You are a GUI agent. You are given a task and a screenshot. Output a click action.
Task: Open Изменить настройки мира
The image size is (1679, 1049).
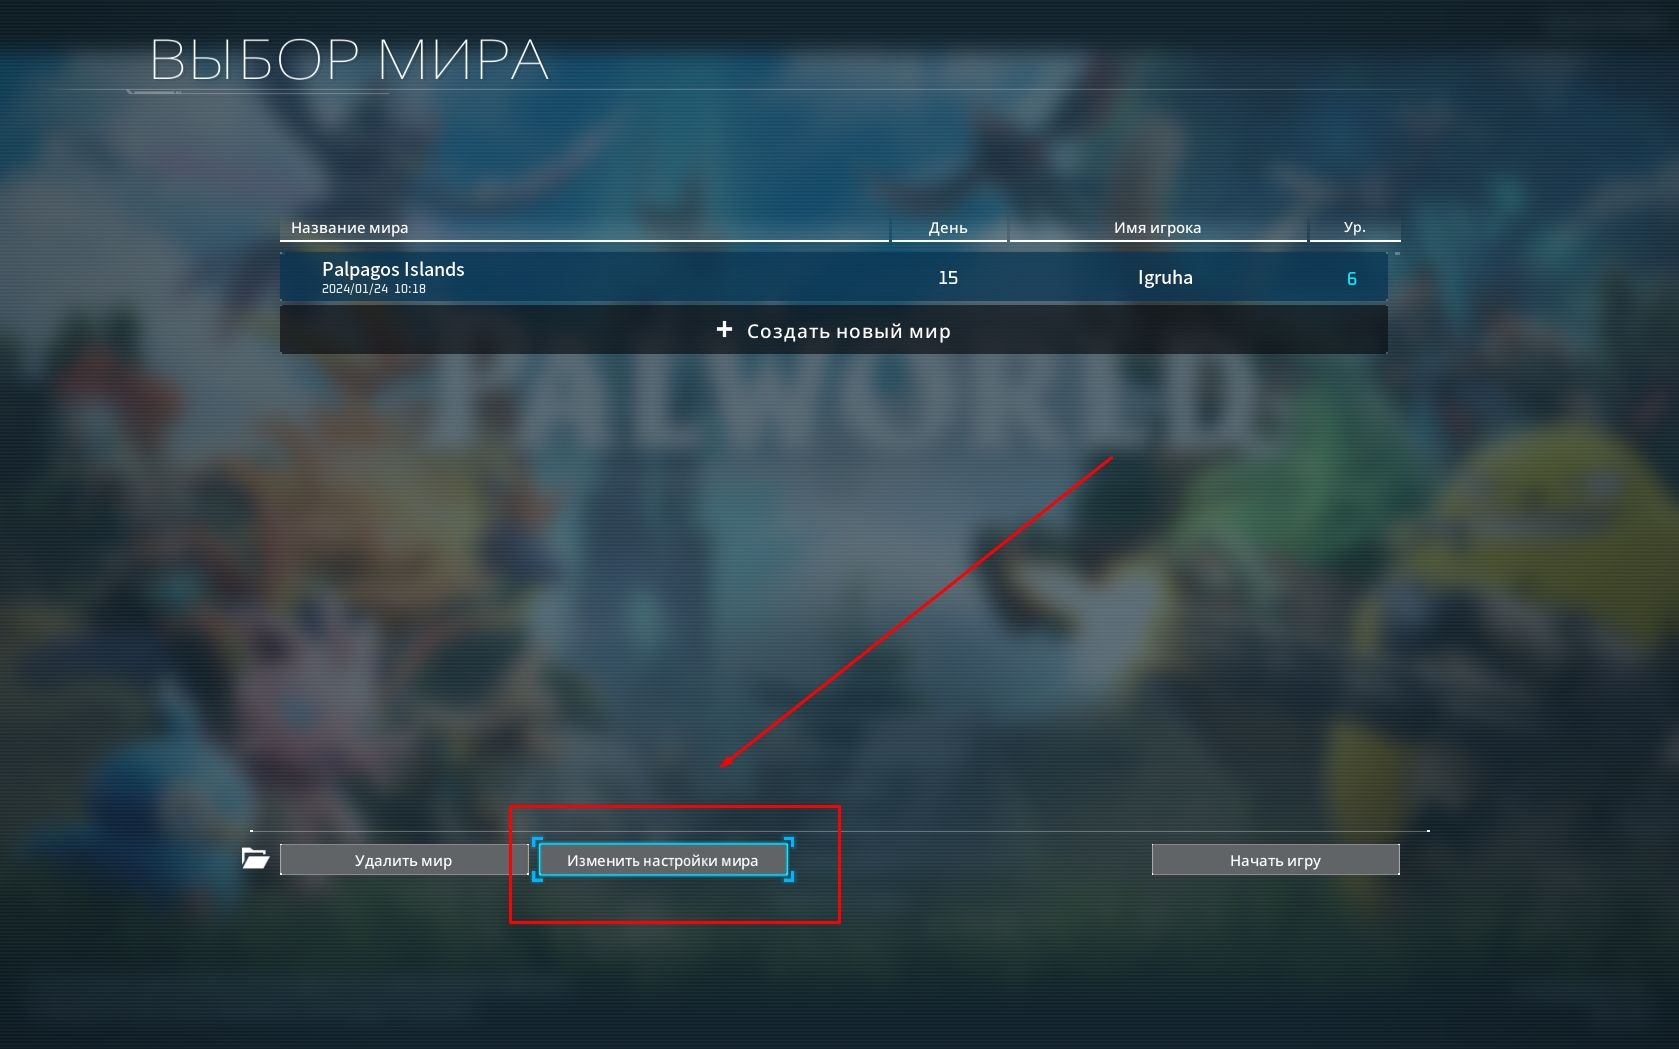click(663, 860)
